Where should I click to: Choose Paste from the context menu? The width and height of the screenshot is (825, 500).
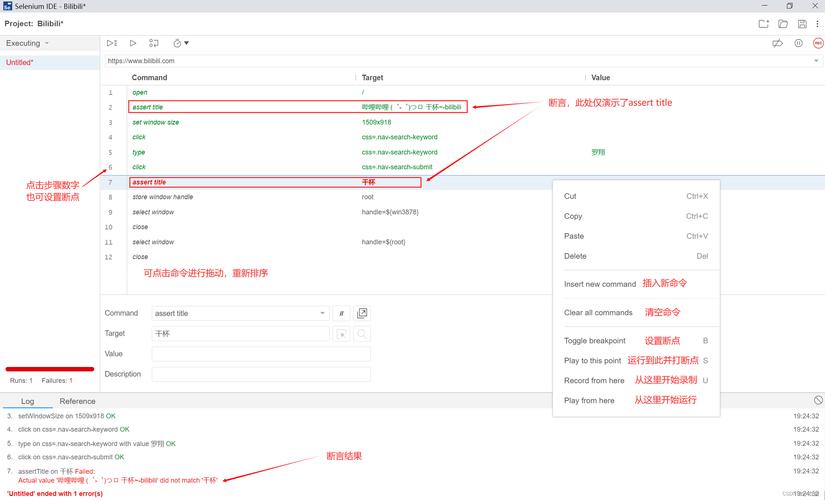636,236
